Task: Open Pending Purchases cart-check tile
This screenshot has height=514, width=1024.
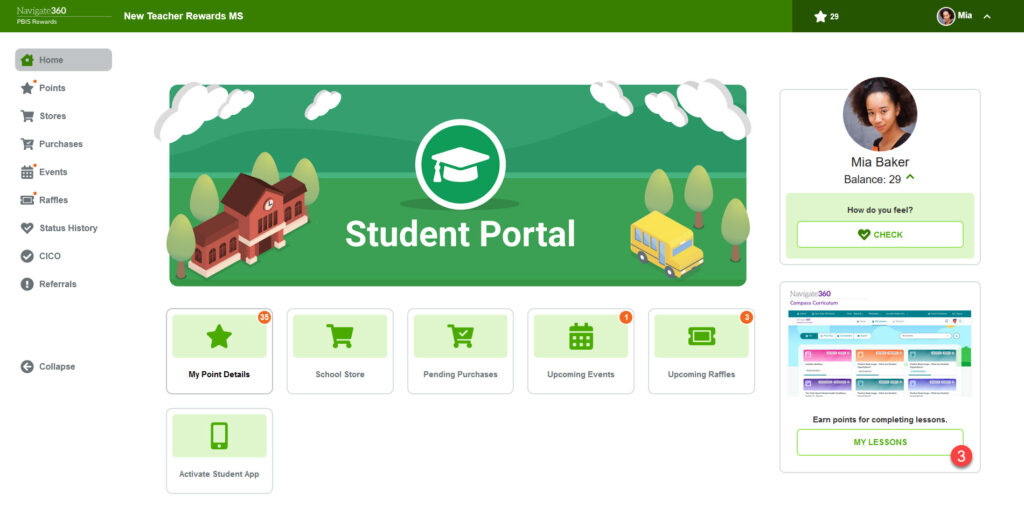Action: [x=460, y=351]
